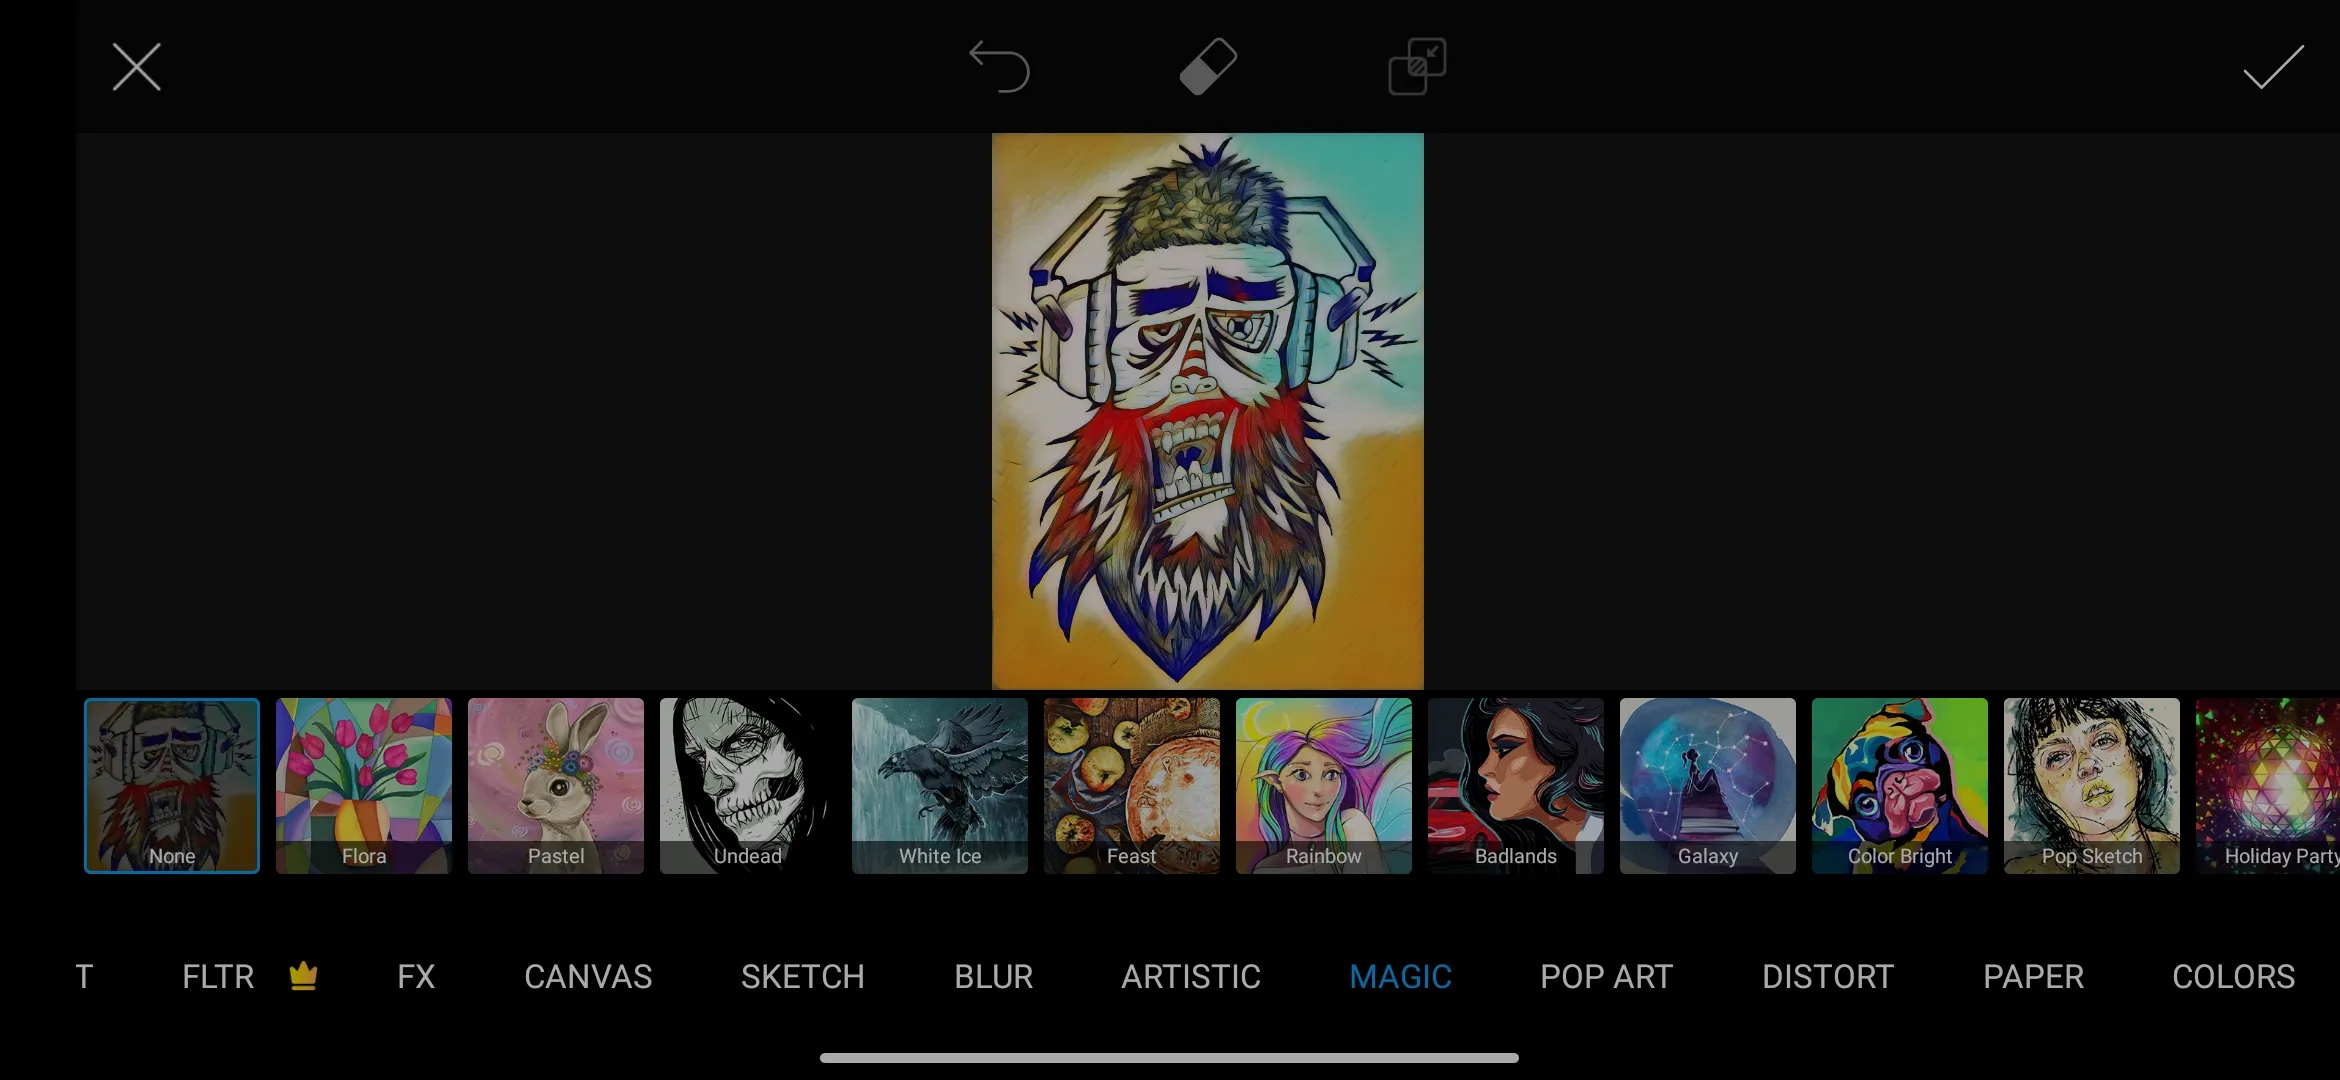2340x1080 pixels.
Task: Apply the Flora magic effect
Action: pyautogui.click(x=364, y=785)
